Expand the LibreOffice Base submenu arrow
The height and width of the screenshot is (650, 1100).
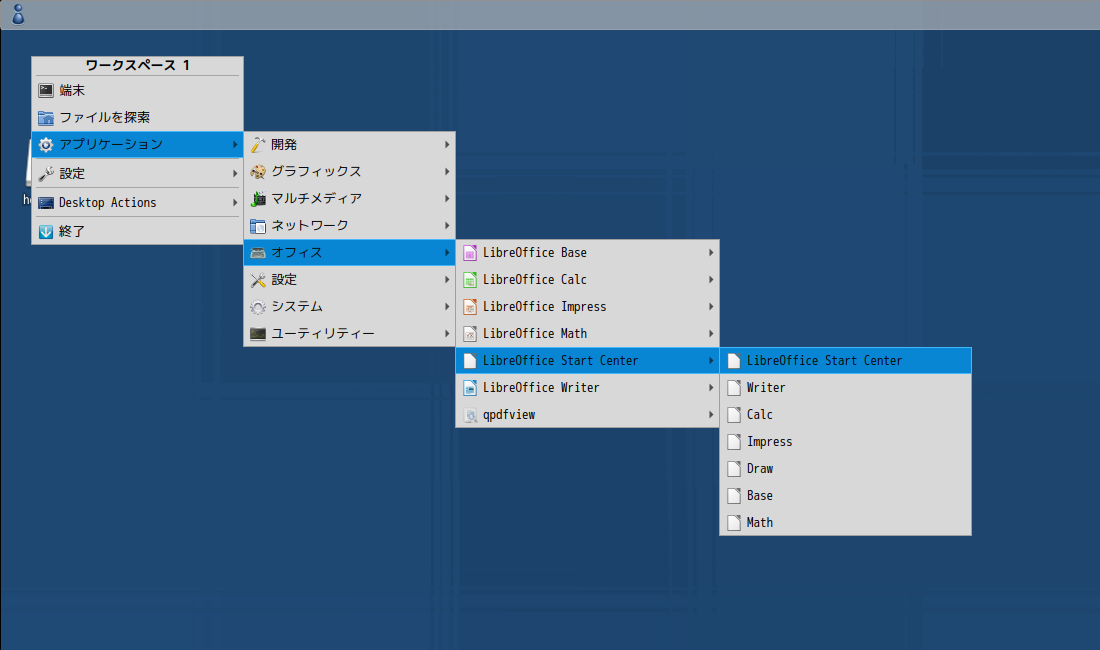(711, 252)
